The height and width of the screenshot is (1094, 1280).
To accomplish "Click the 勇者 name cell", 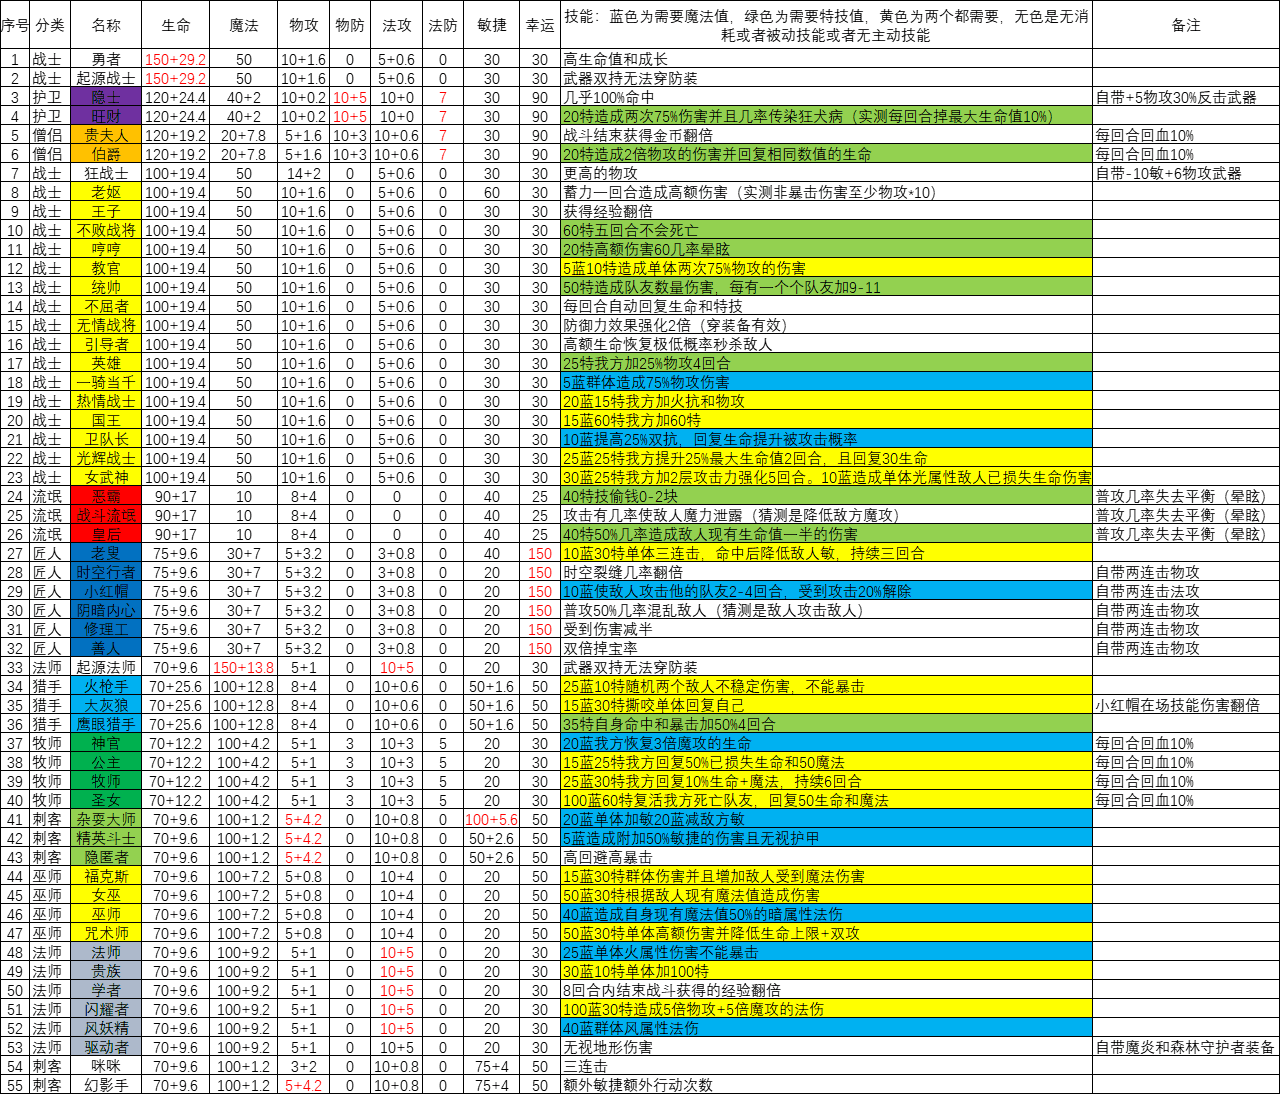I will point(106,59).
